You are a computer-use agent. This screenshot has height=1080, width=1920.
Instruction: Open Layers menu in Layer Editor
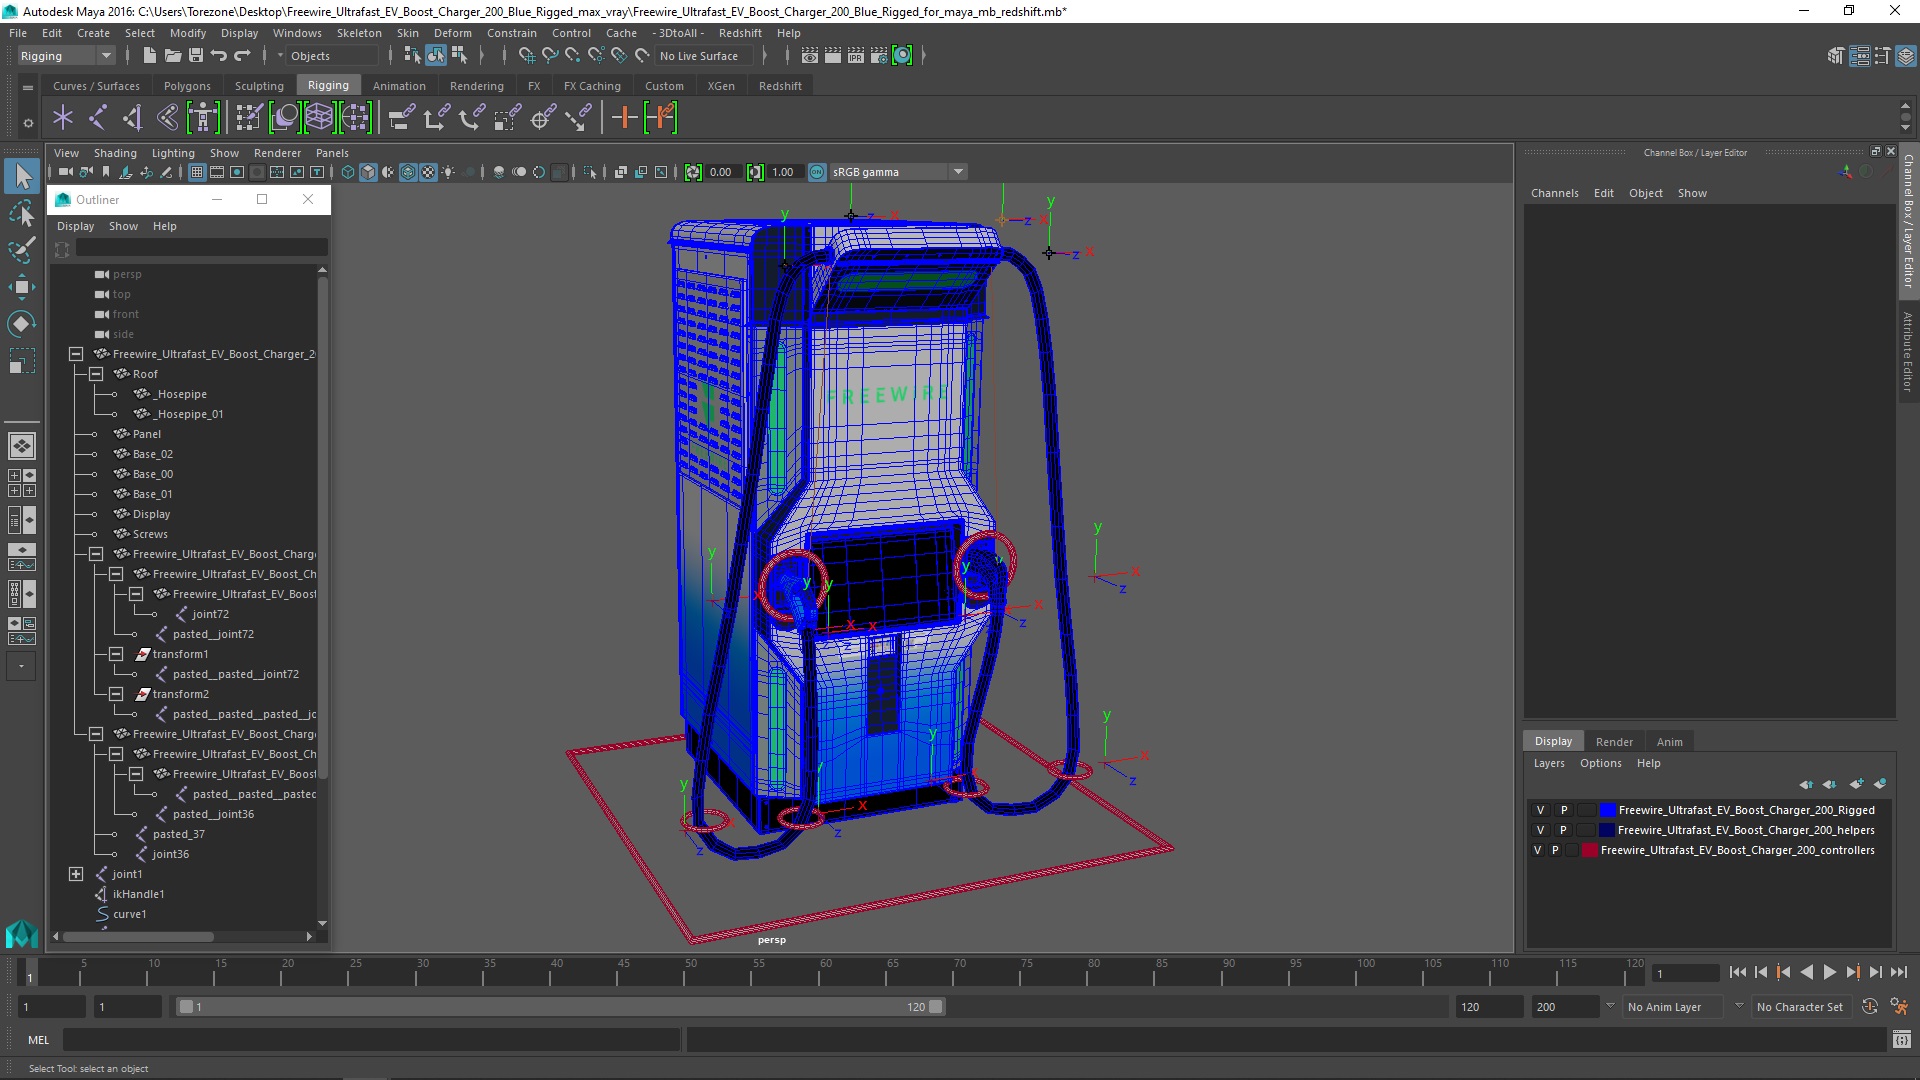(1549, 763)
